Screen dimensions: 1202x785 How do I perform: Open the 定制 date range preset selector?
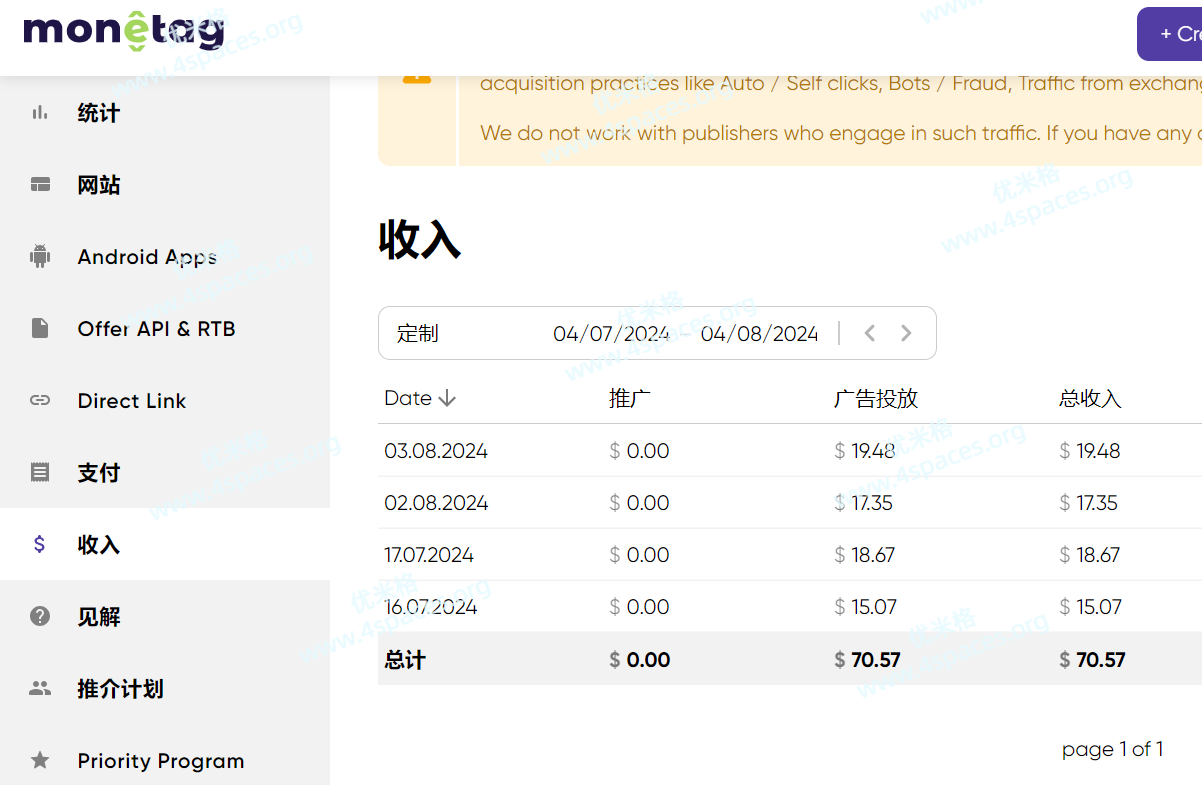click(418, 334)
